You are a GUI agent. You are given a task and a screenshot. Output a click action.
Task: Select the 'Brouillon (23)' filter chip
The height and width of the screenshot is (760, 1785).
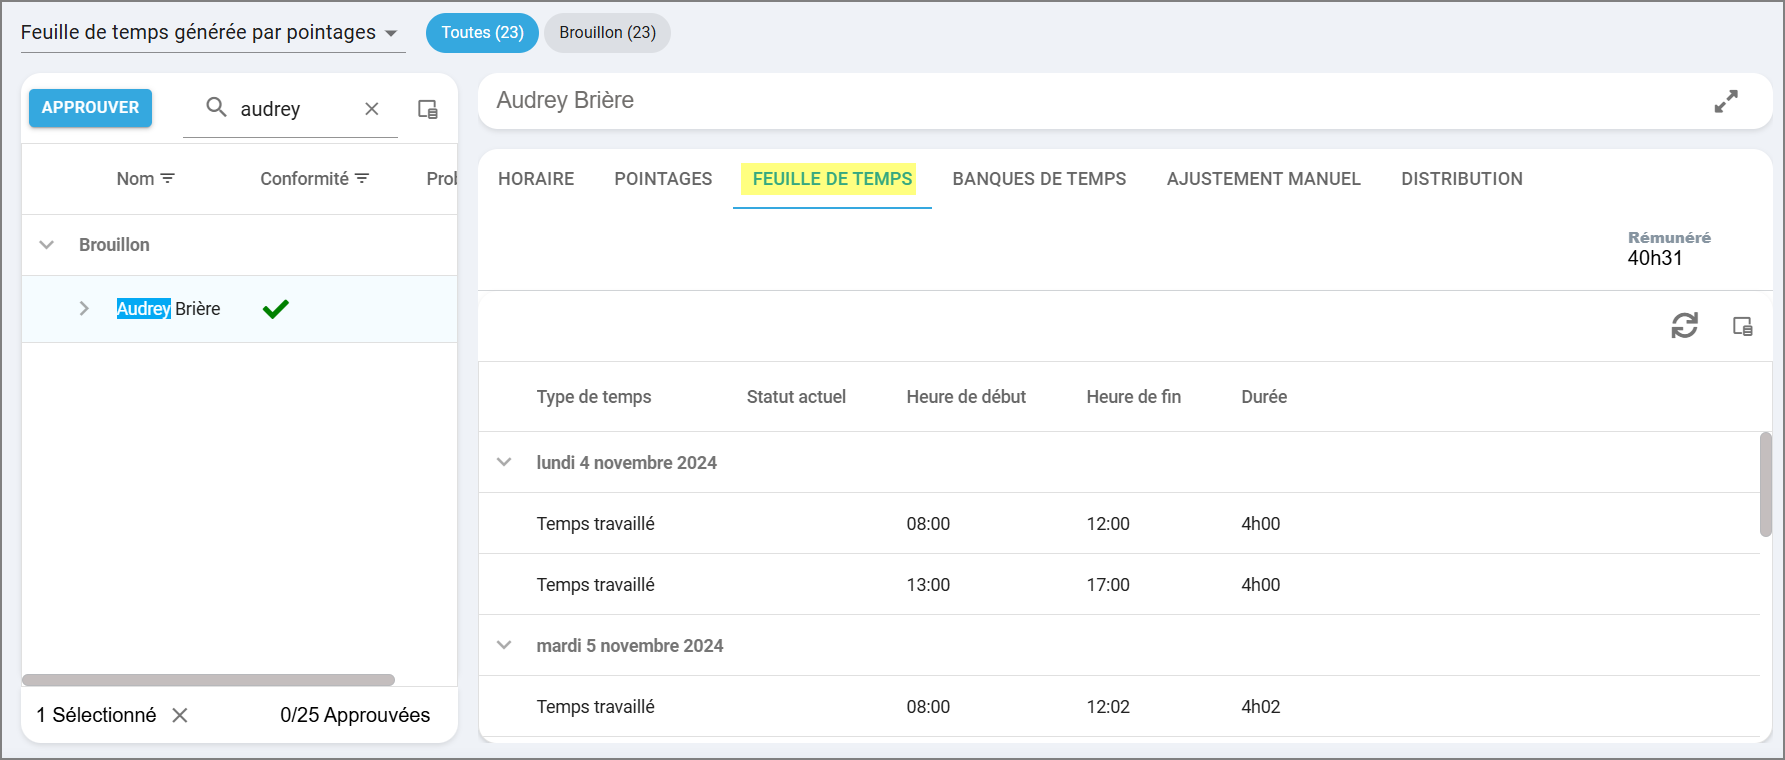pyautogui.click(x=607, y=33)
